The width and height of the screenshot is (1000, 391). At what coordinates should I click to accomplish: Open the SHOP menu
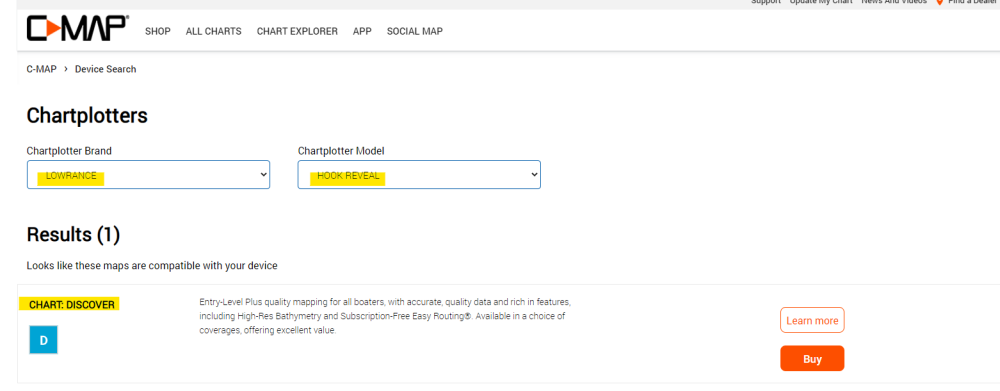[158, 31]
